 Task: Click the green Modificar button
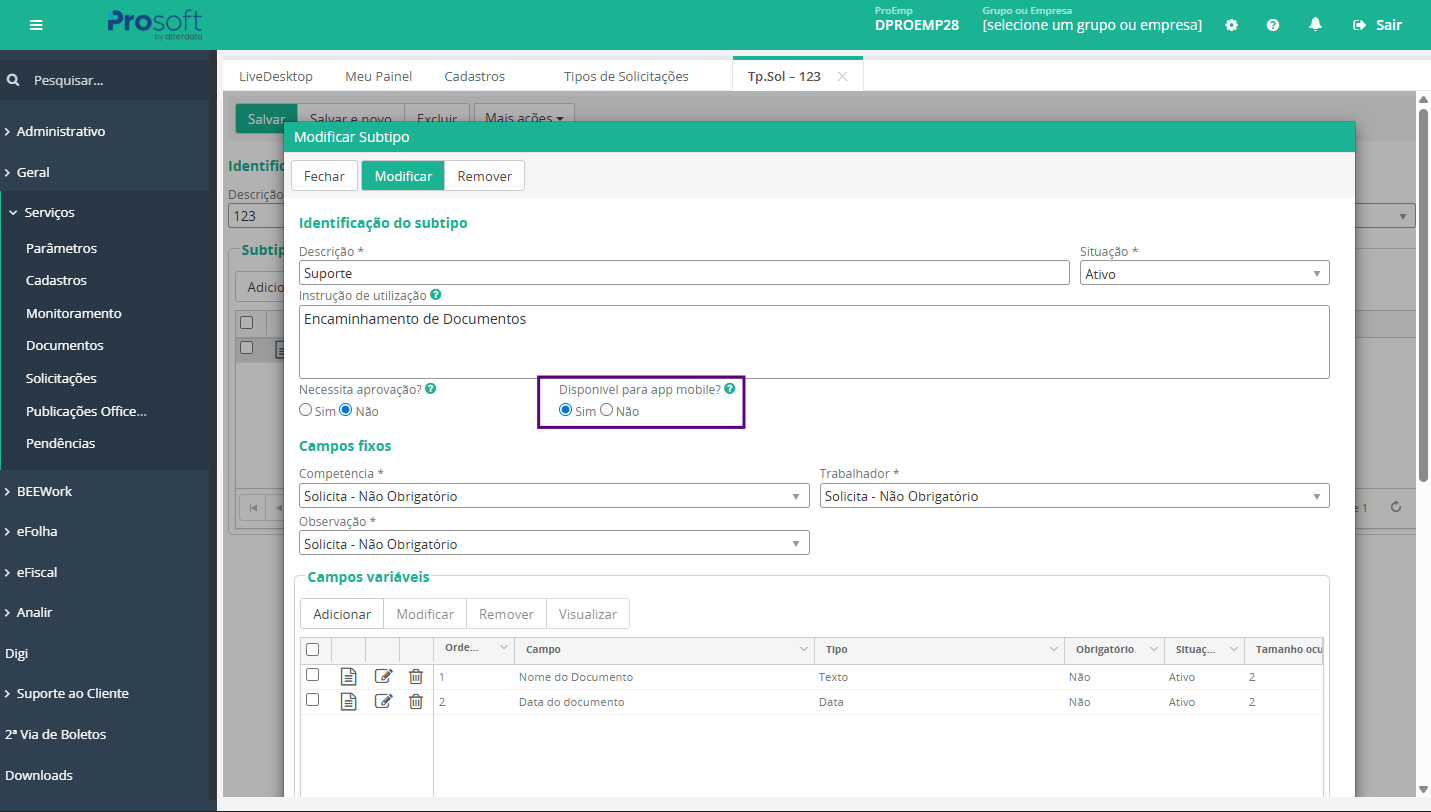tap(403, 176)
